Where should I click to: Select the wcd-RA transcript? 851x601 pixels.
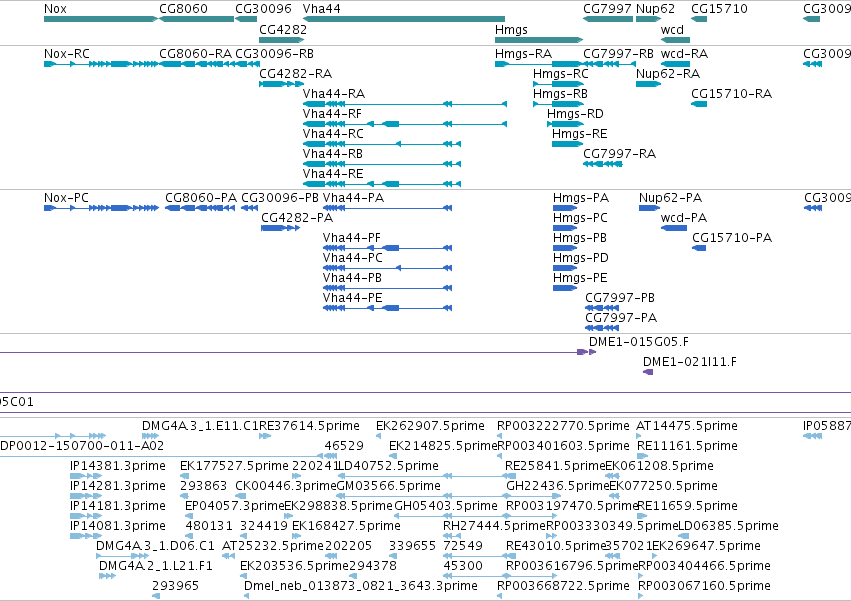point(675,64)
